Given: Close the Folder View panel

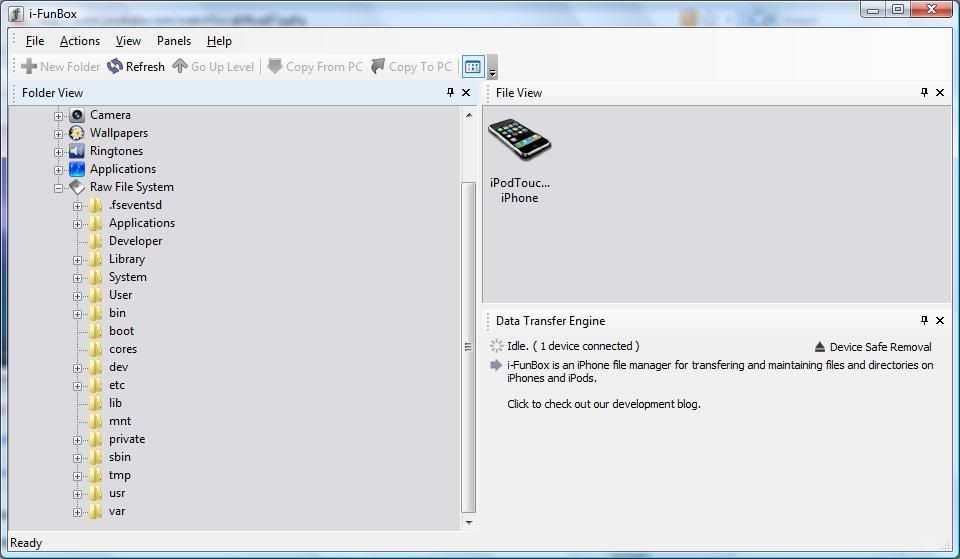Looking at the screenshot, I should pos(466,92).
